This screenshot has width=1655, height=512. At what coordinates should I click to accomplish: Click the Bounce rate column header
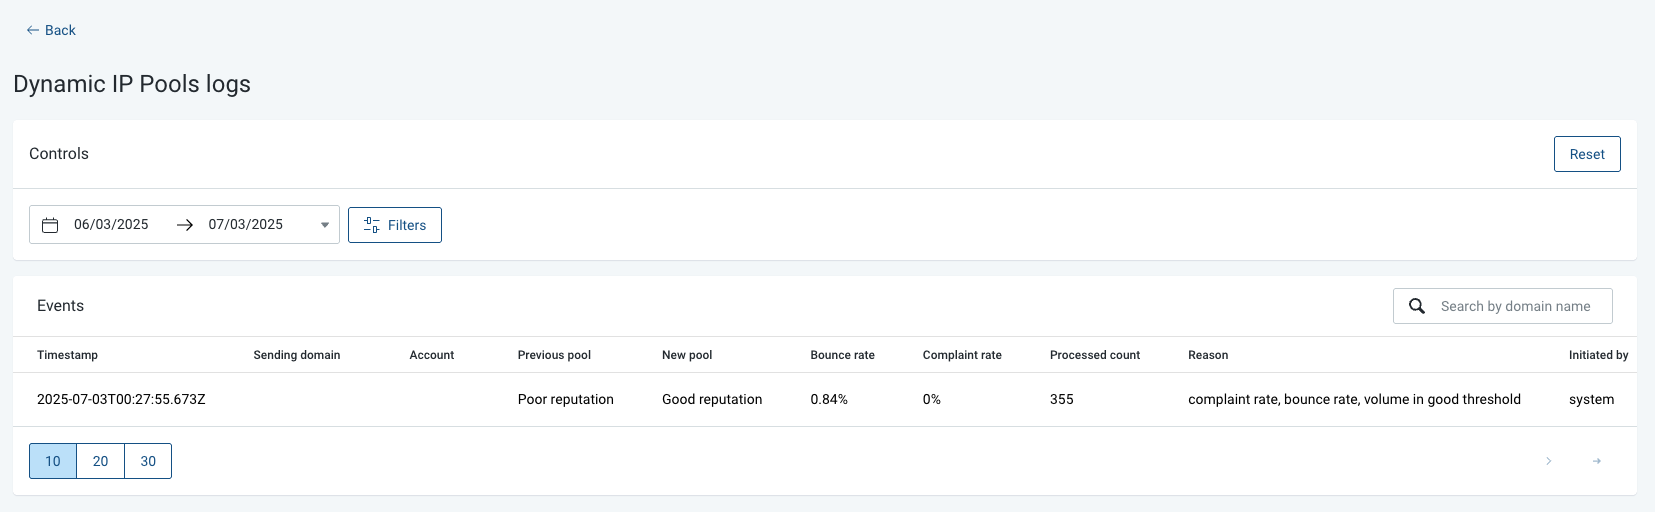click(842, 355)
